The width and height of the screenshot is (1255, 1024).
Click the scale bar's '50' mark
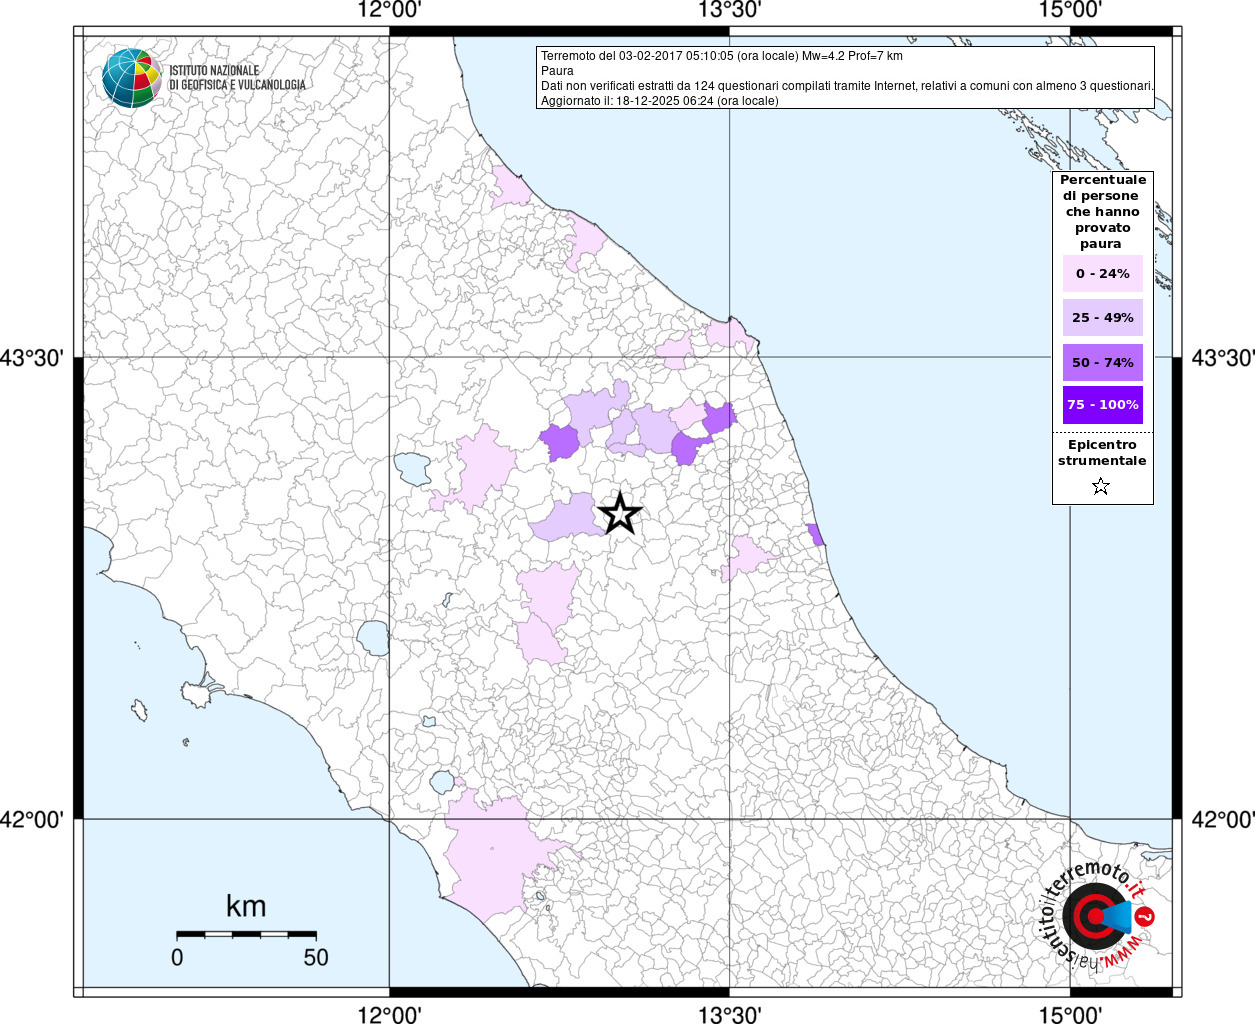tap(316, 957)
